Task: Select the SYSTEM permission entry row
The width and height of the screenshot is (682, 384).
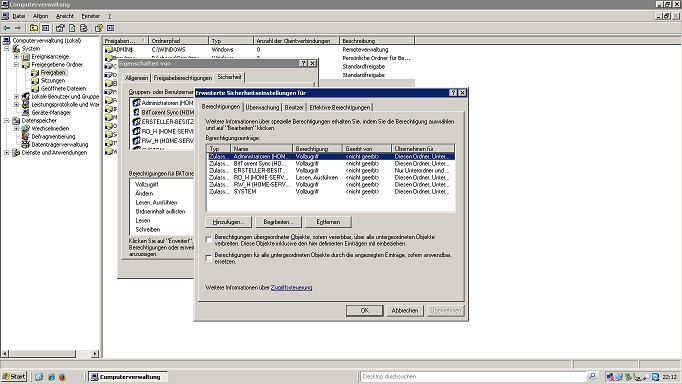Action: (x=331, y=191)
